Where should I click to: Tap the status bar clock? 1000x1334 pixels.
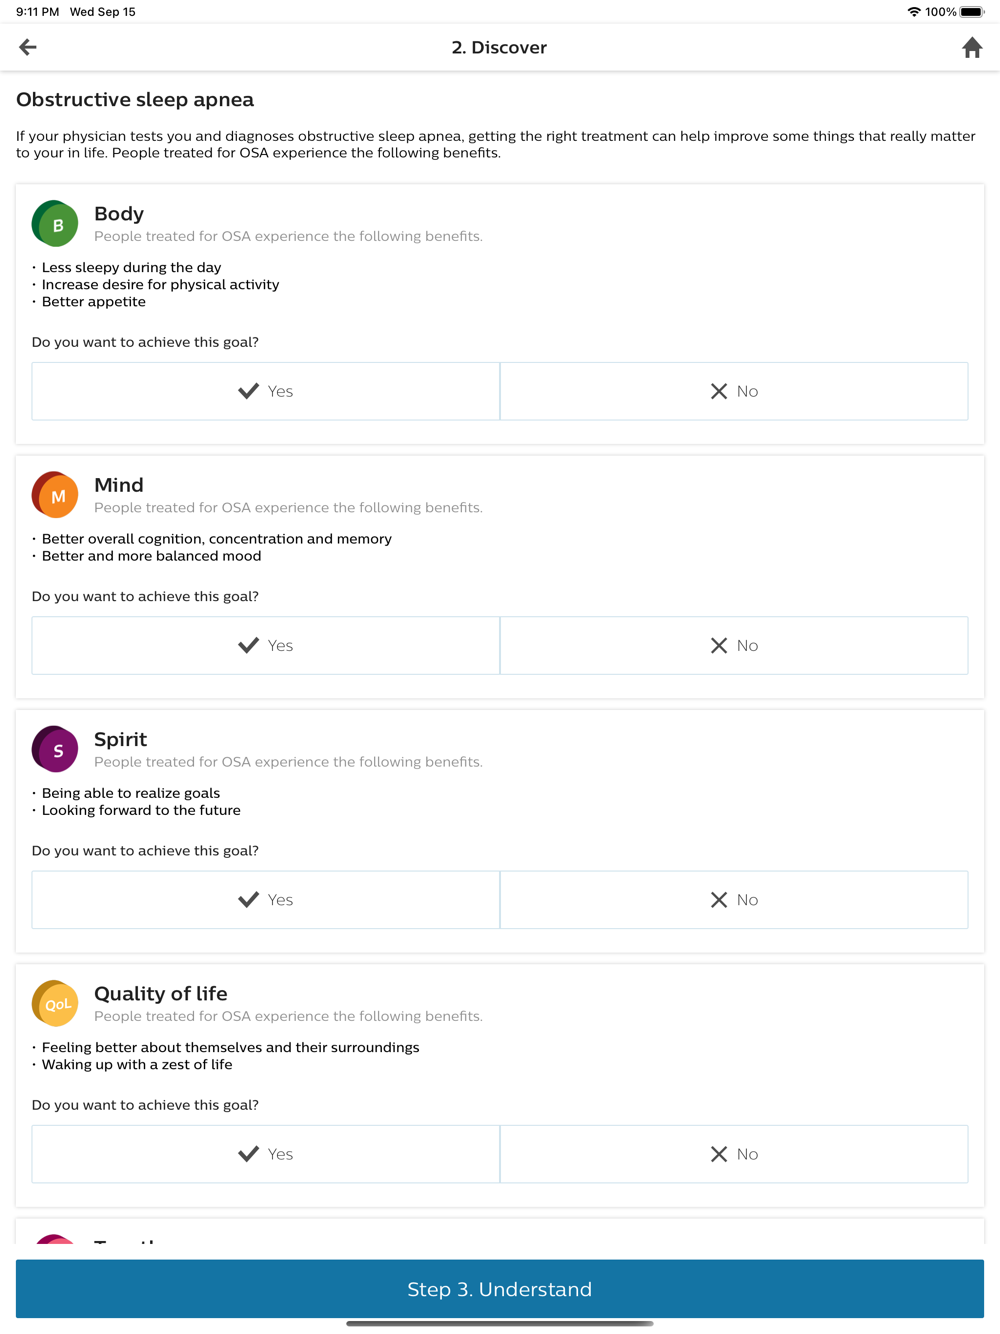tap(37, 12)
